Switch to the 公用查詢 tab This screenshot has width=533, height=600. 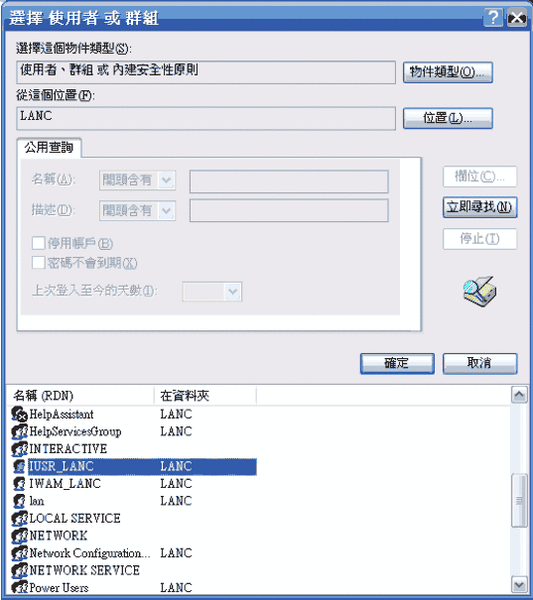tap(49, 147)
